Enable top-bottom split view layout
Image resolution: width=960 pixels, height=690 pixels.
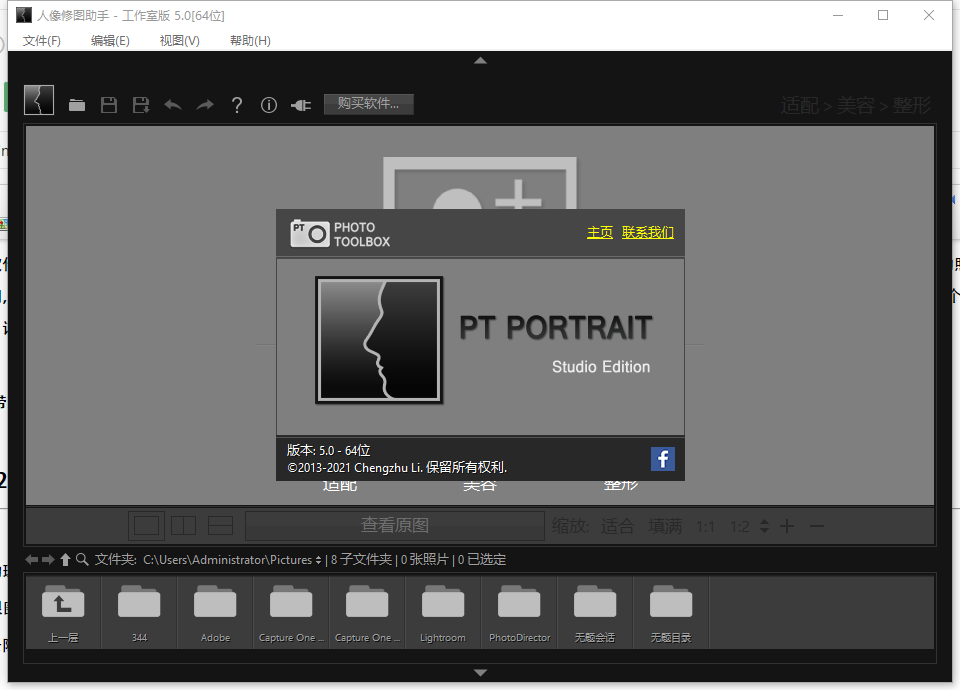pos(220,525)
